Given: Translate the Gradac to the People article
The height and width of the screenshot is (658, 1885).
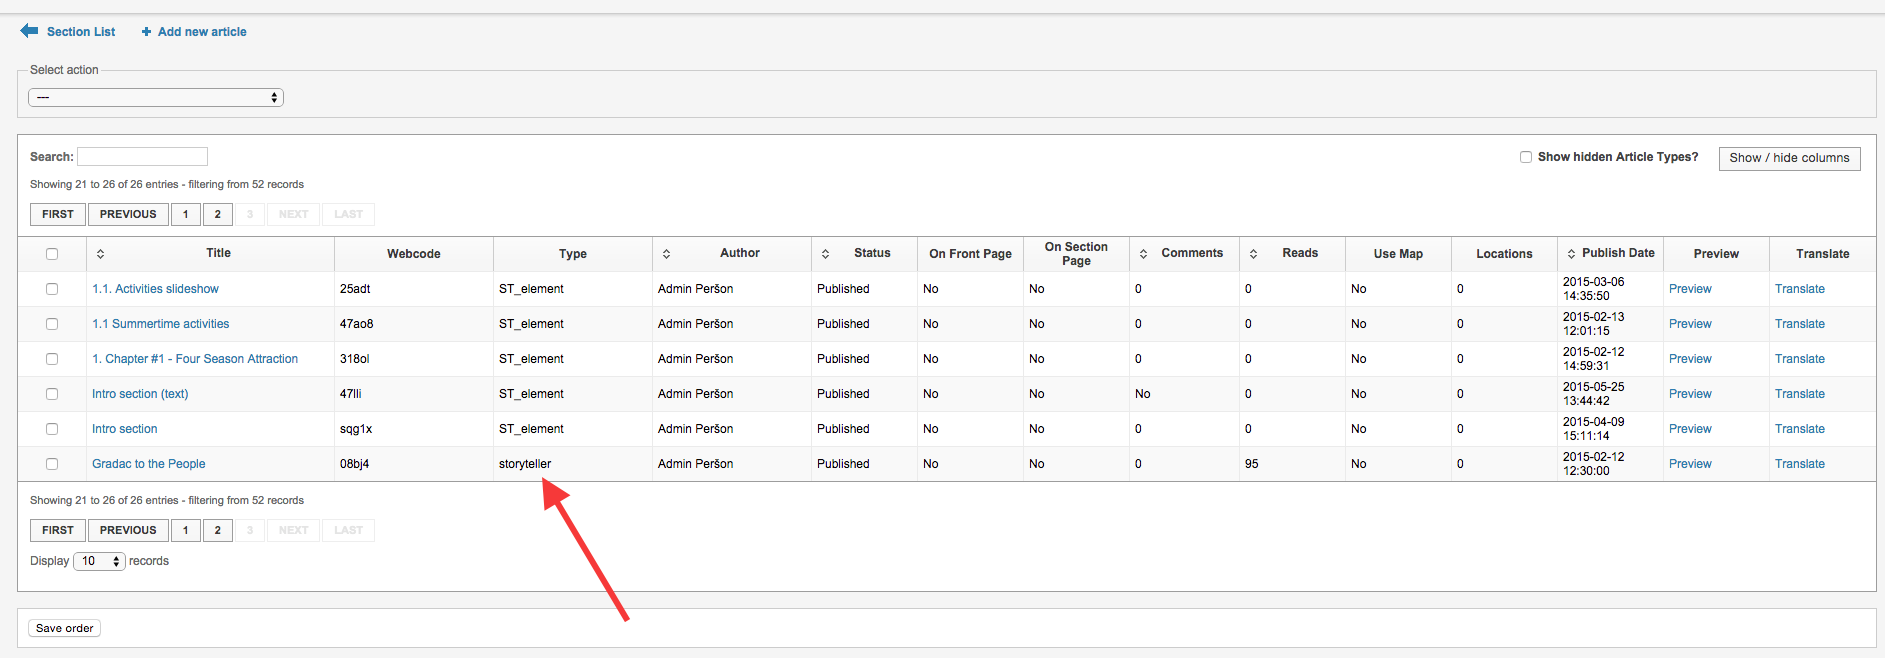Looking at the screenshot, I should coord(1800,464).
